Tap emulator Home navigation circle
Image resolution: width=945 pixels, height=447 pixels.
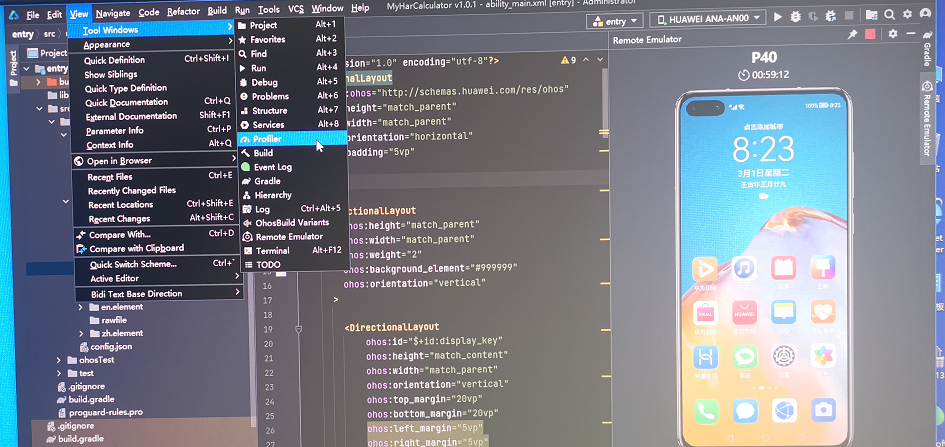tap(764, 436)
